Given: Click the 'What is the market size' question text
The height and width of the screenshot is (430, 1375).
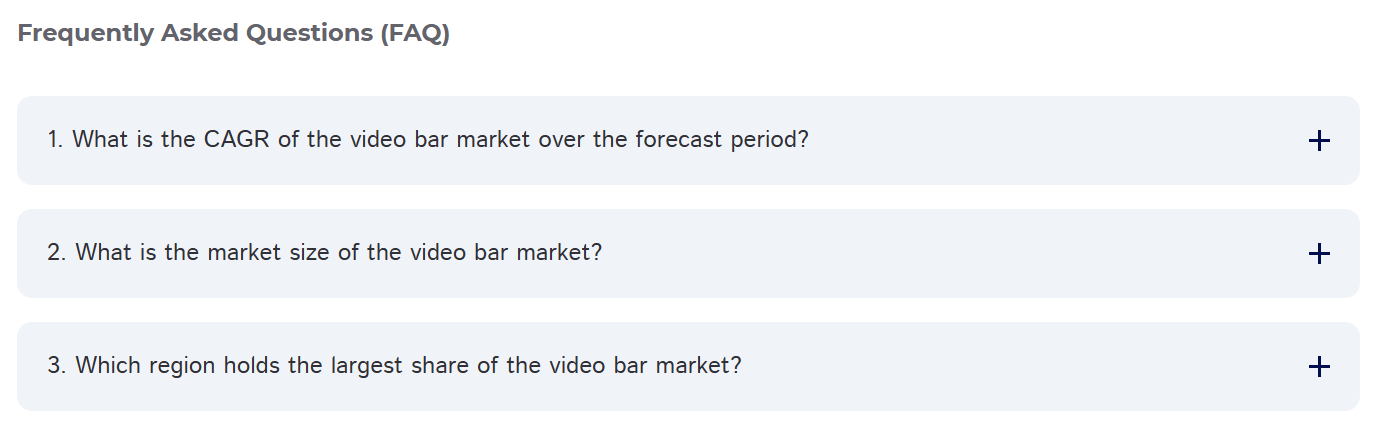Looking at the screenshot, I should pyautogui.click(x=325, y=253).
